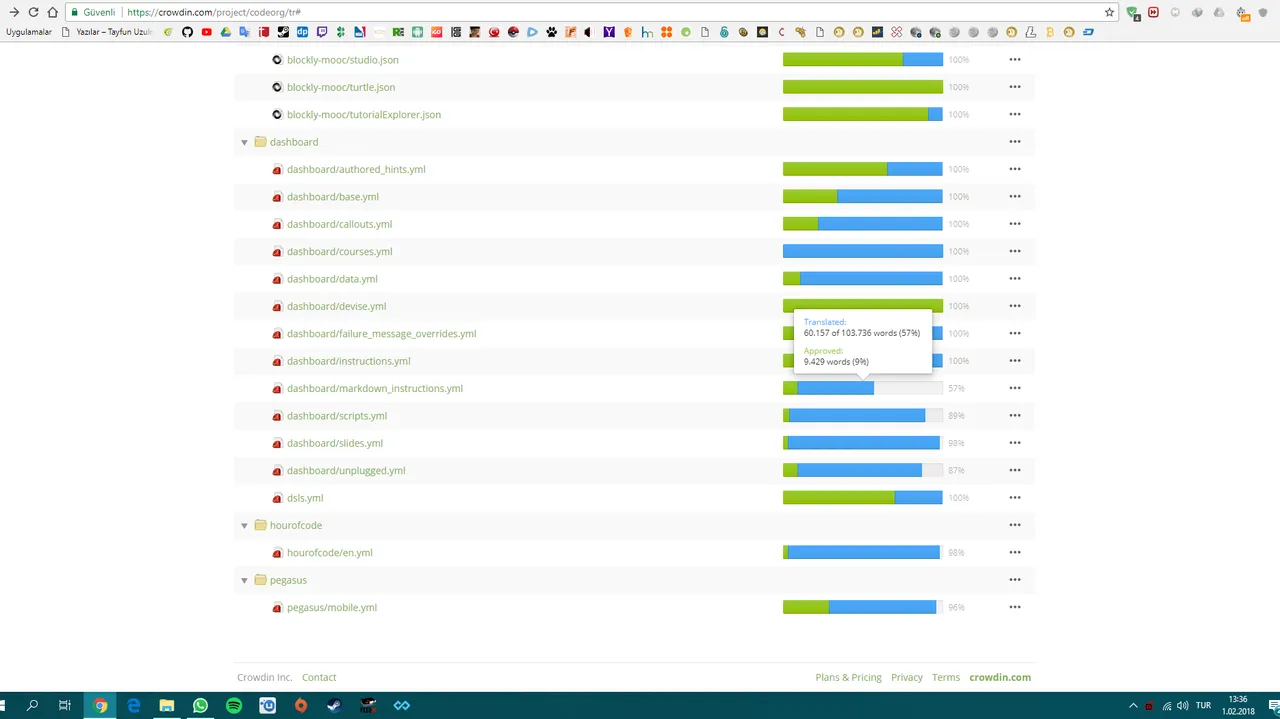The height and width of the screenshot is (719, 1280).
Task: Open the Terms footer link
Action: [946, 677]
